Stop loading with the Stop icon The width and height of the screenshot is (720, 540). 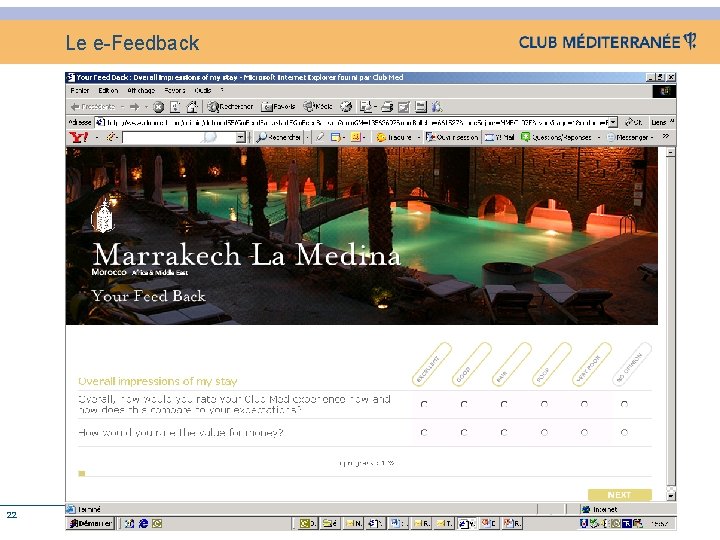point(158,107)
